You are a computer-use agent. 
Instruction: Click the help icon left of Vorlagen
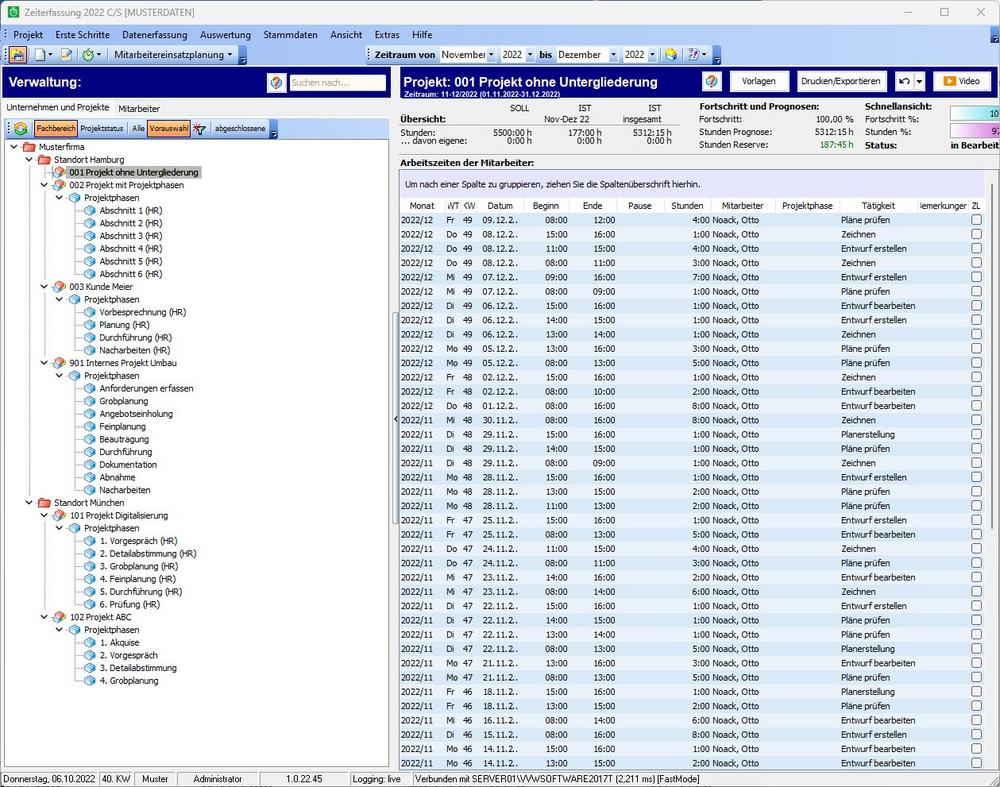[712, 82]
